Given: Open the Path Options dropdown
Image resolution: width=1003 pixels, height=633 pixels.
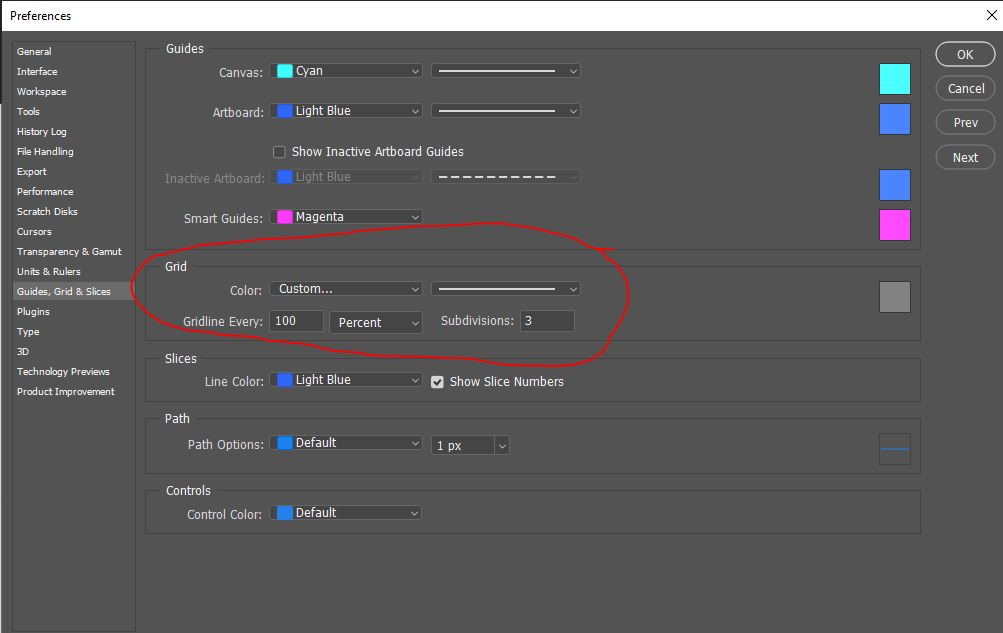Looking at the screenshot, I should click(x=345, y=442).
